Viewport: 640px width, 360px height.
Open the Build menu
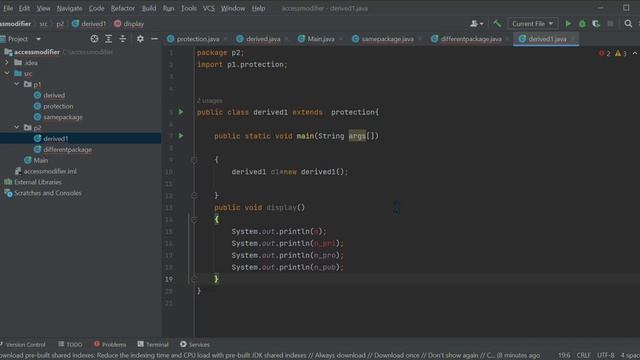pyautogui.click(x=149, y=8)
